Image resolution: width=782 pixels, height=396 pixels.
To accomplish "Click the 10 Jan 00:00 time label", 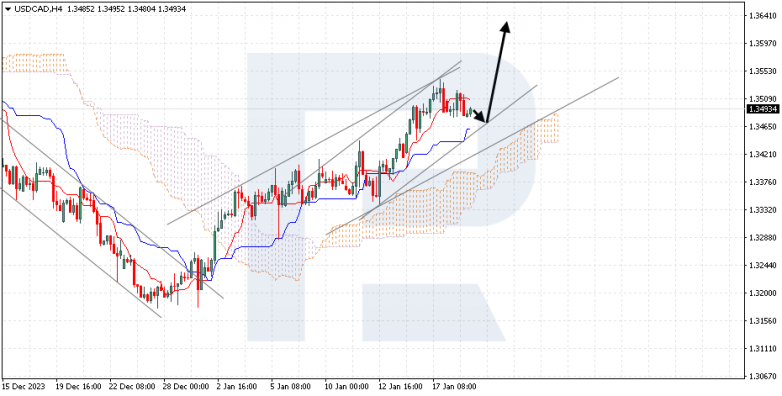I will coord(346,387).
